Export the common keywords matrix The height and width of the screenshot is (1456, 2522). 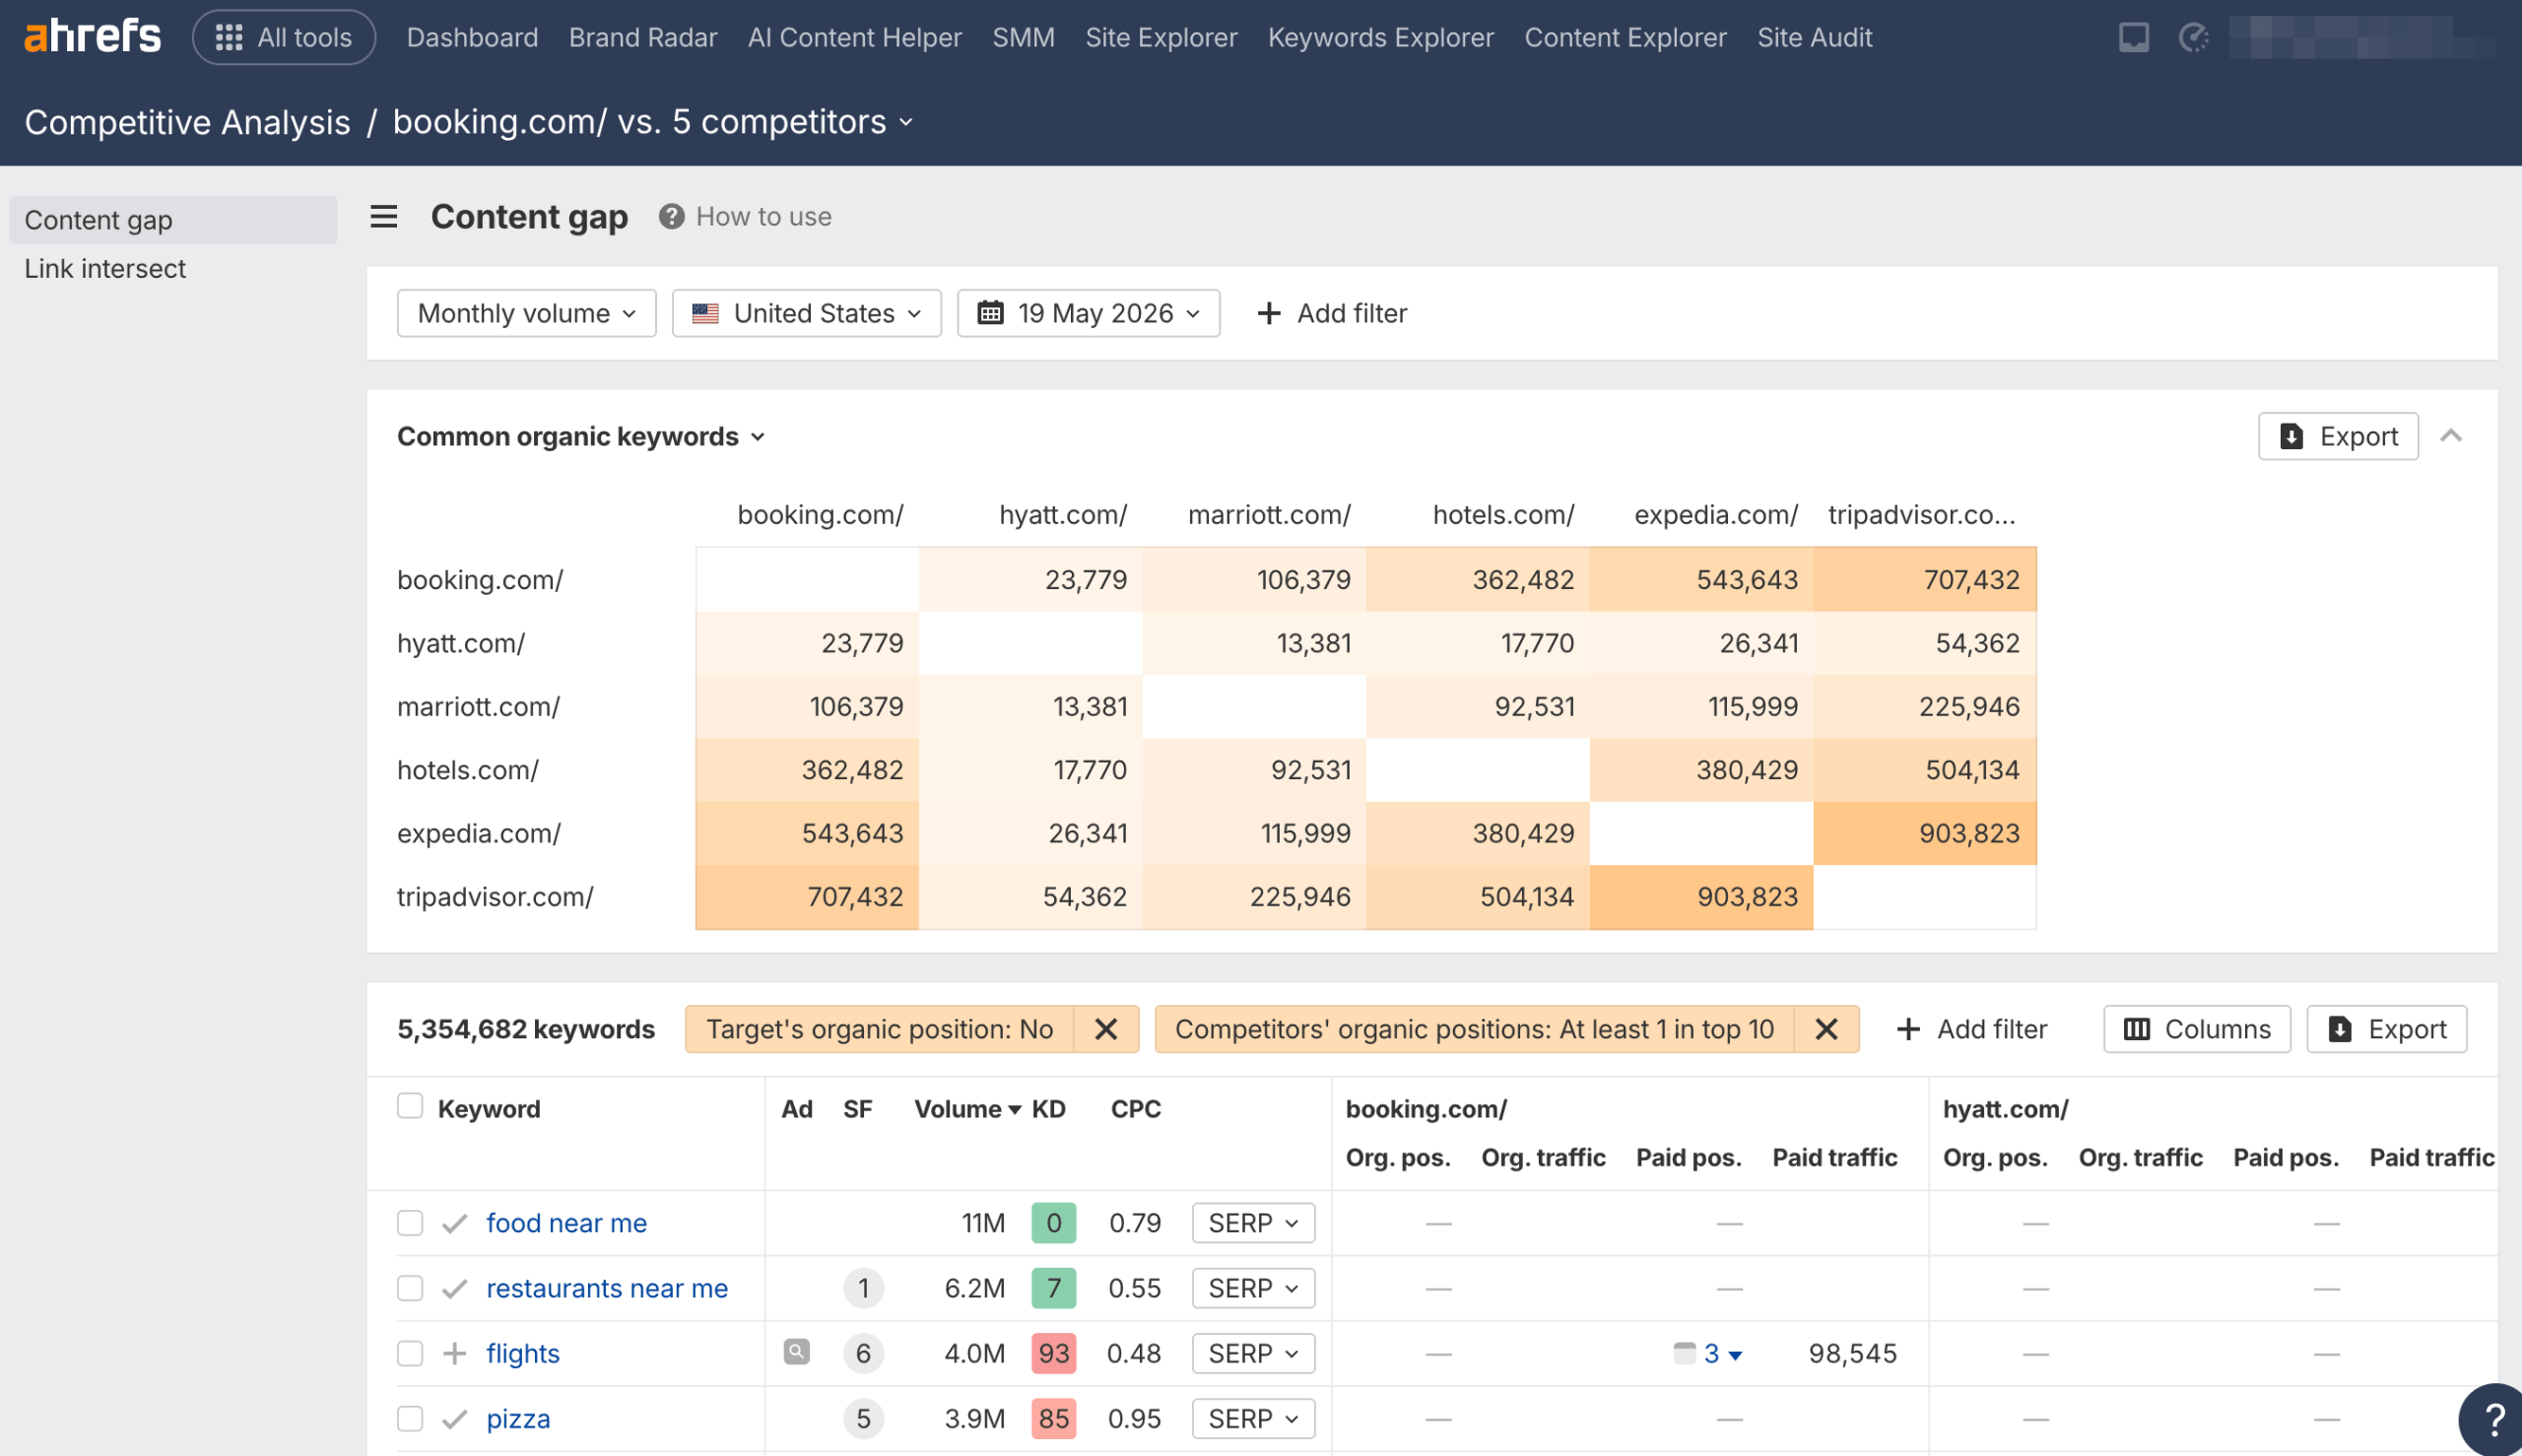[x=2338, y=436]
